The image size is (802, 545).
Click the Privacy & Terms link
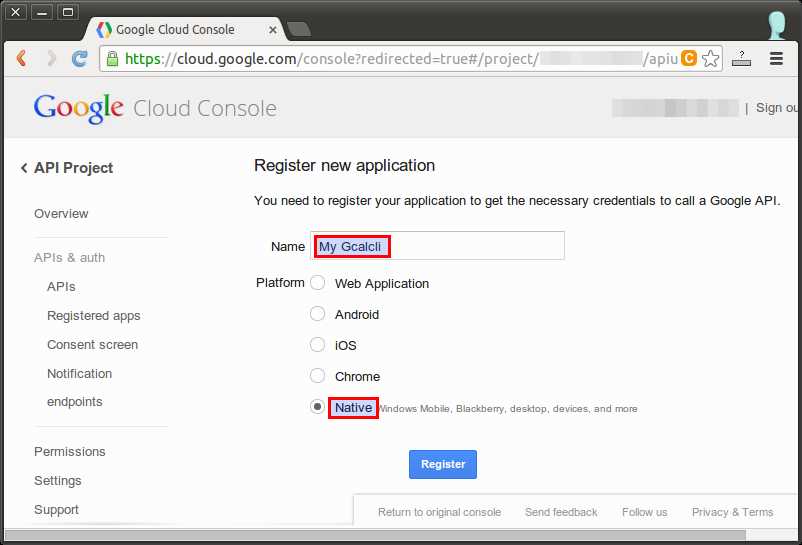(732, 512)
